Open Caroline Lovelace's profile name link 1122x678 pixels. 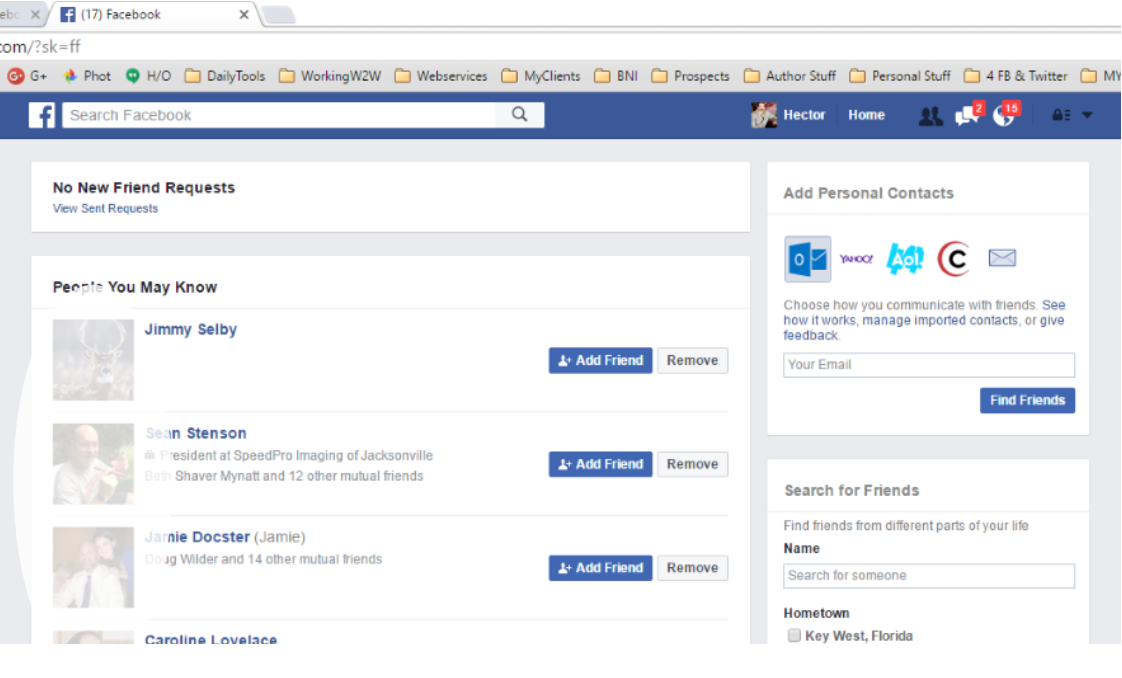tap(210, 639)
